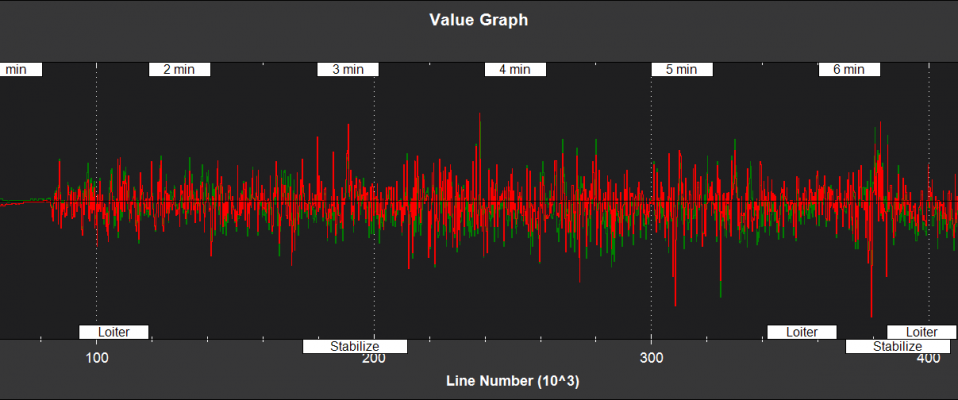Click the Stabilize mode label near line 400
Screen dimensions: 958x400
[897, 347]
